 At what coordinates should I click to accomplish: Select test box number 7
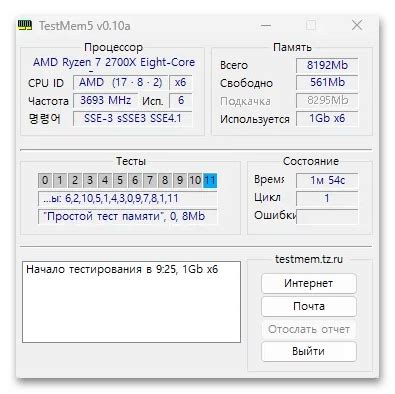coord(150,180)
